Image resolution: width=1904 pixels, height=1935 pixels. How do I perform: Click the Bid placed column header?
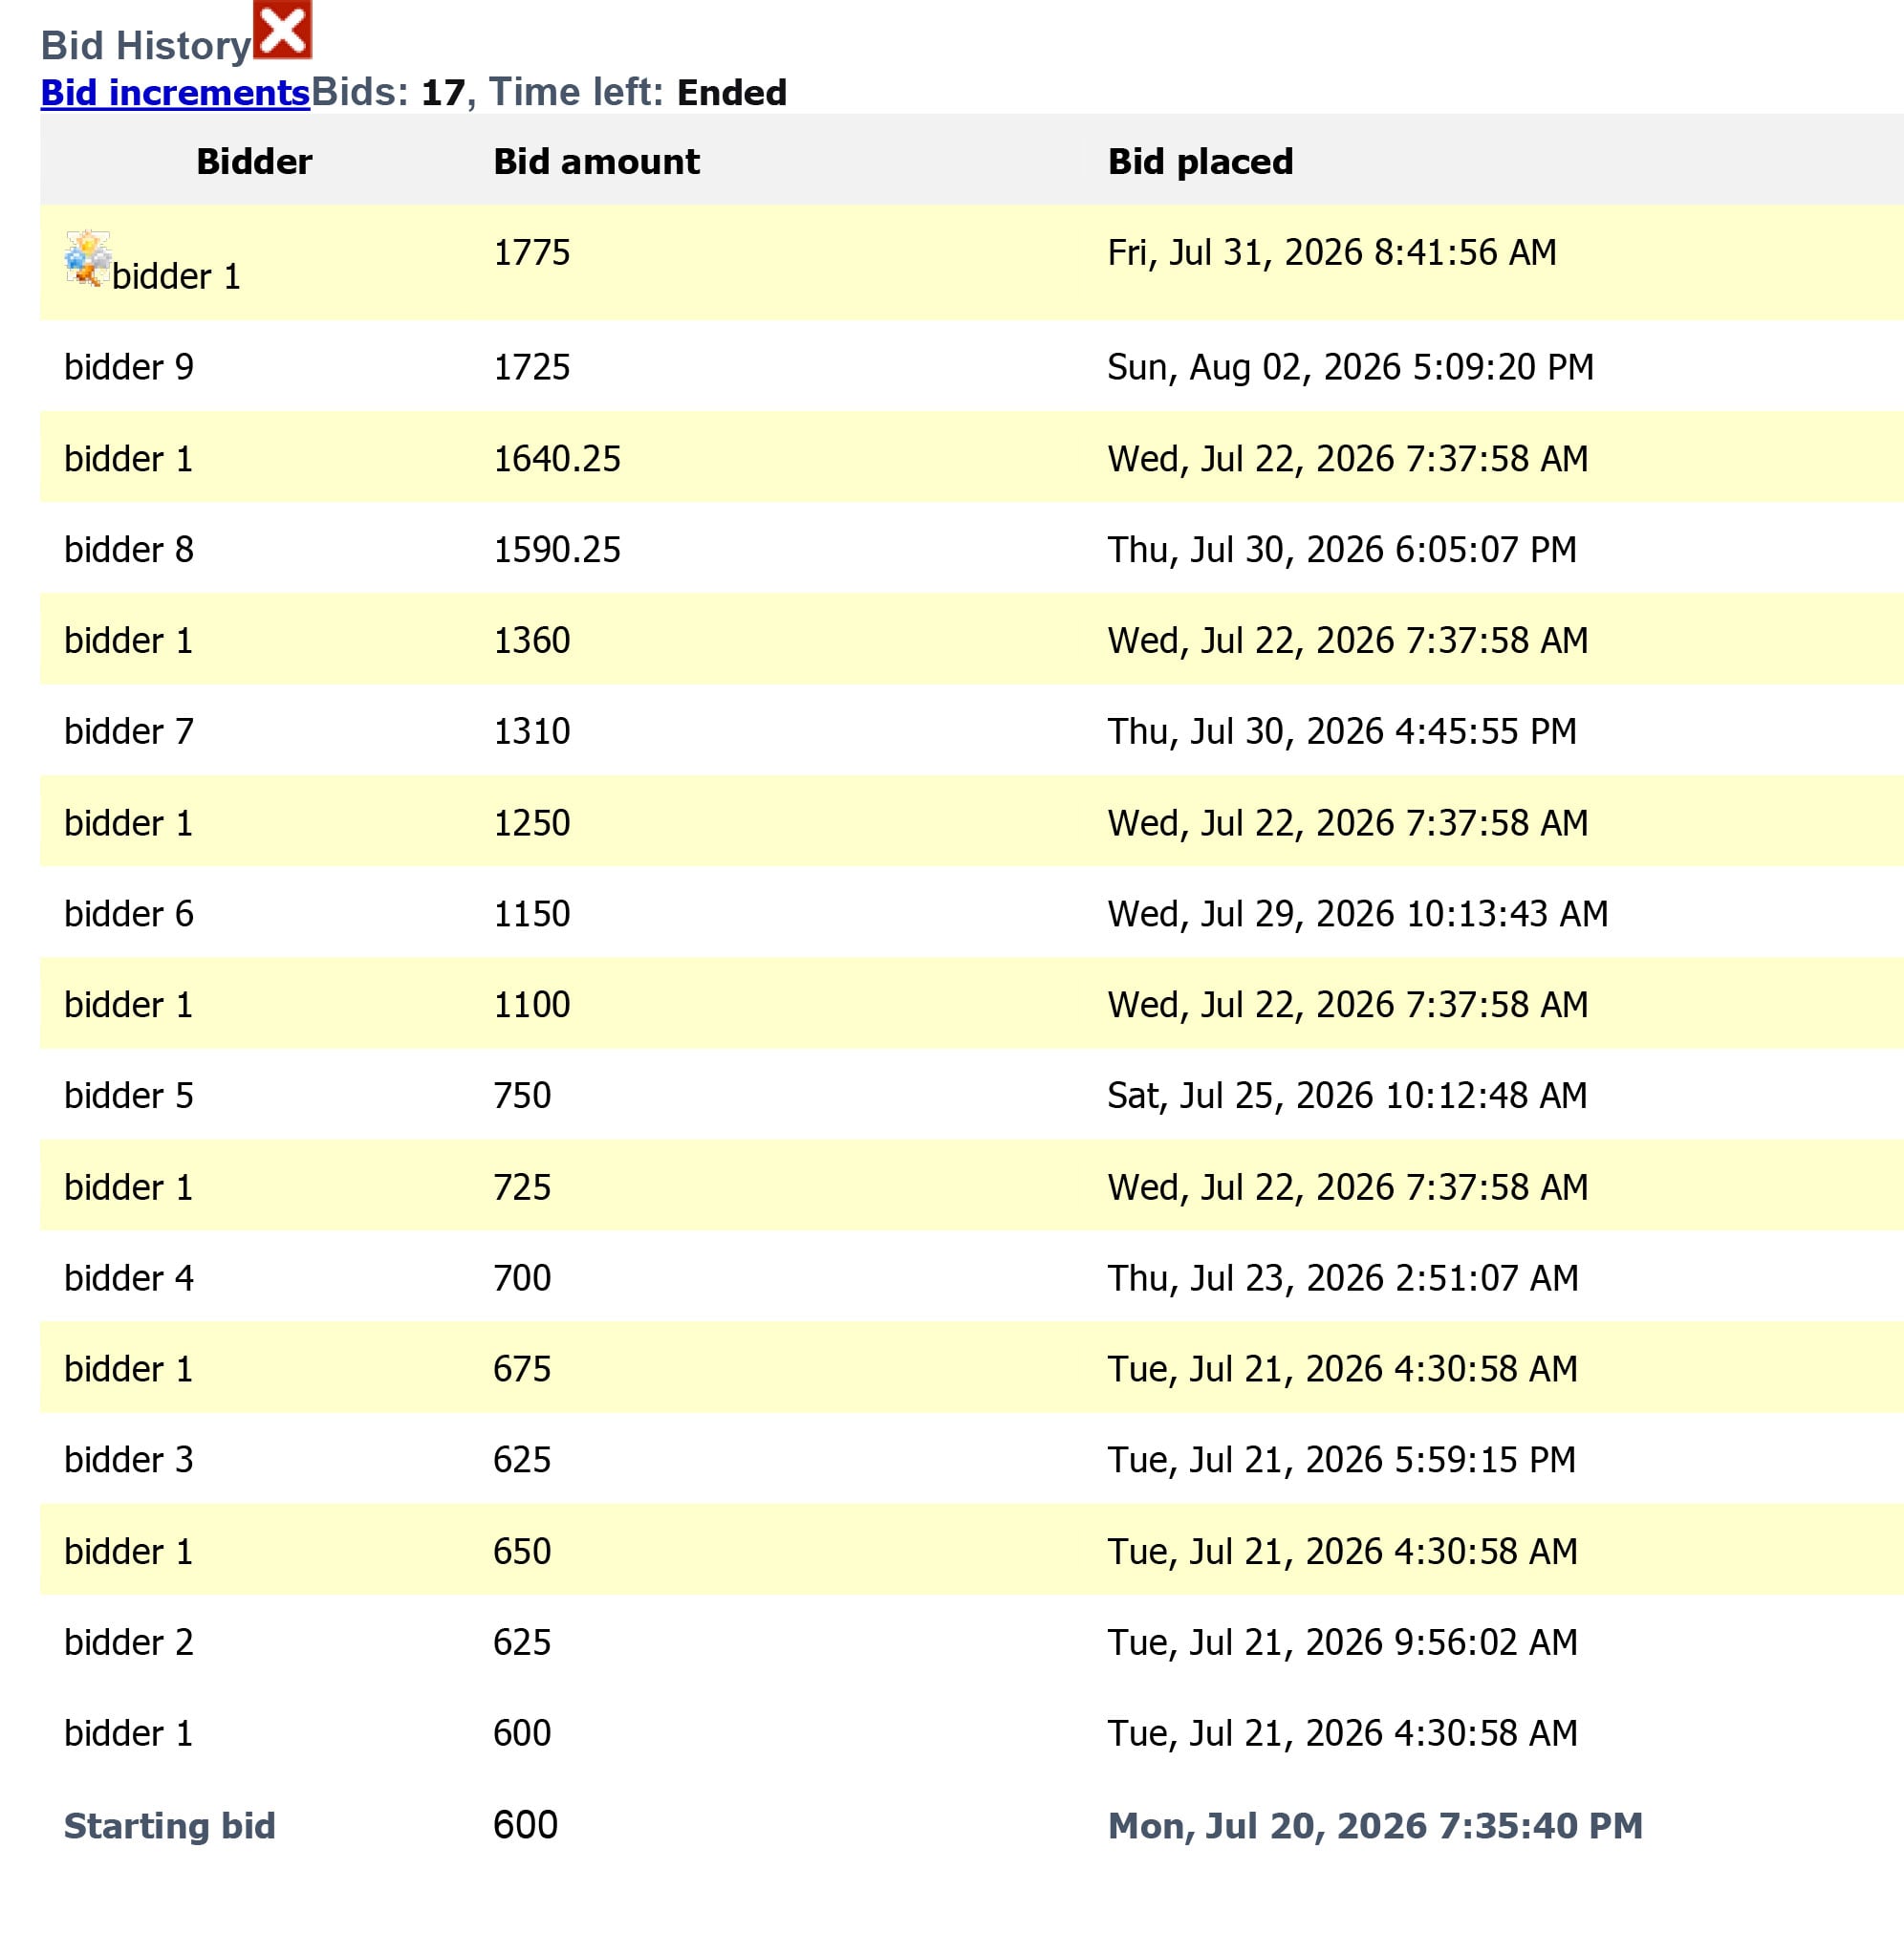point(1200,162)
